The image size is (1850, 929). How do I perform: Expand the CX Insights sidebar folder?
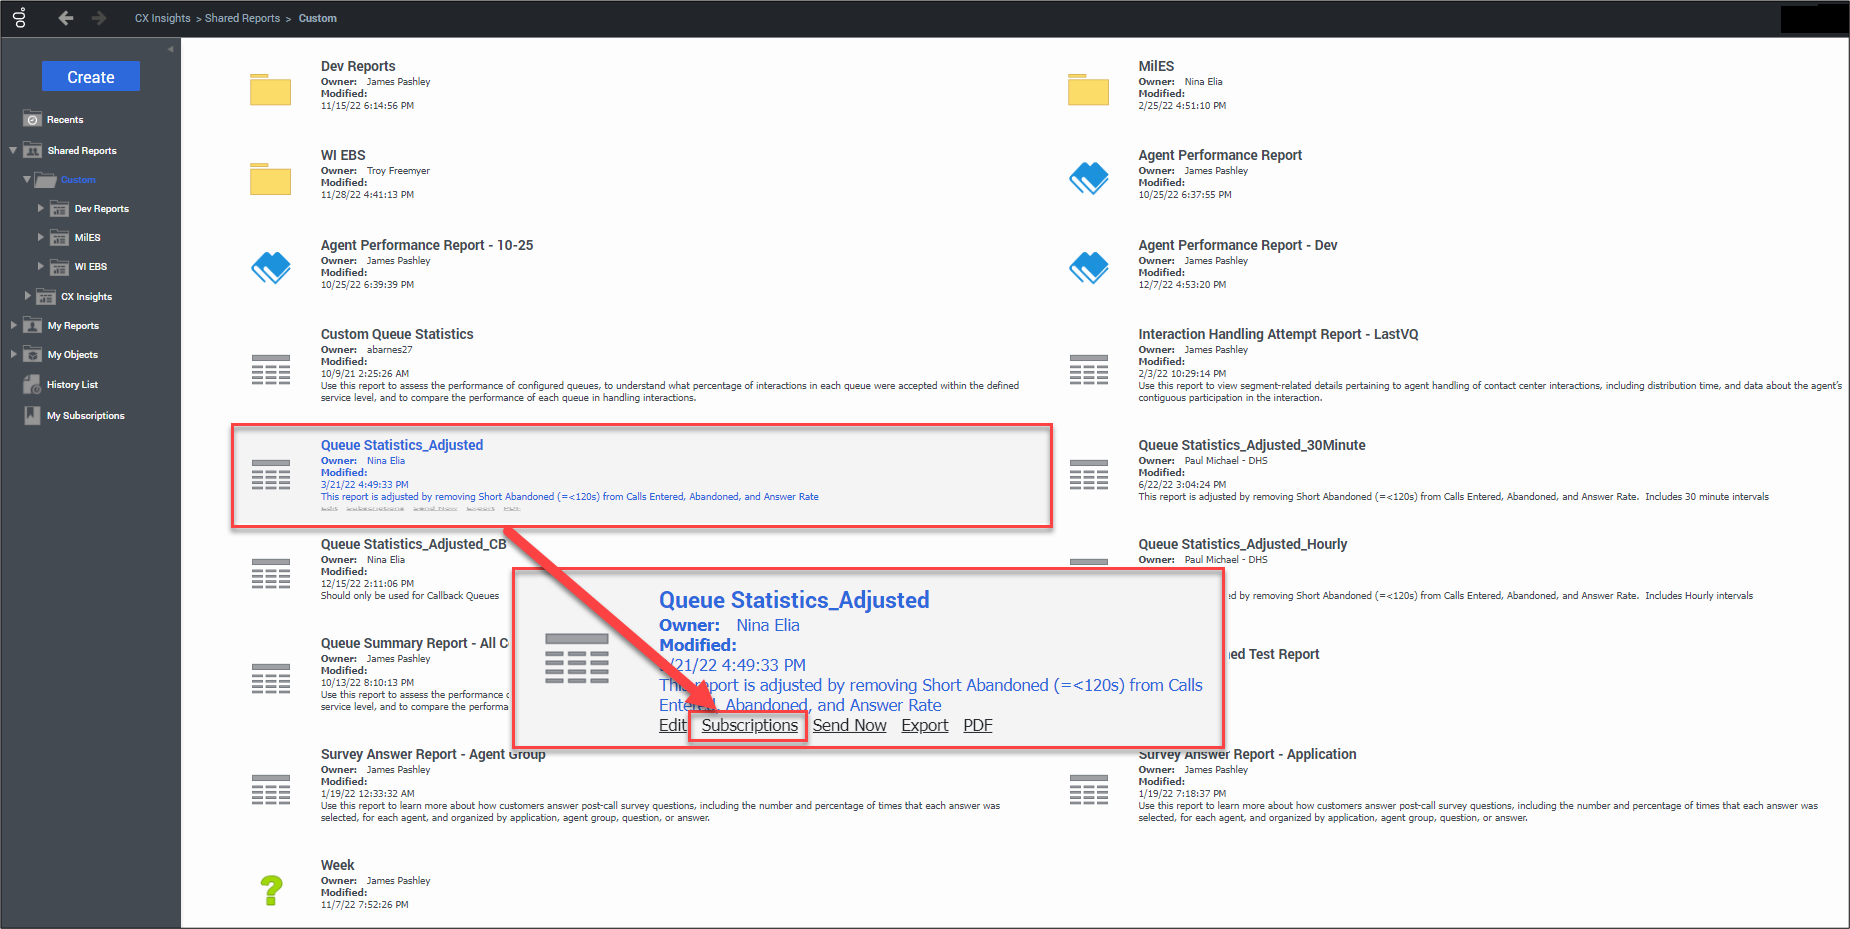point(27,297)
